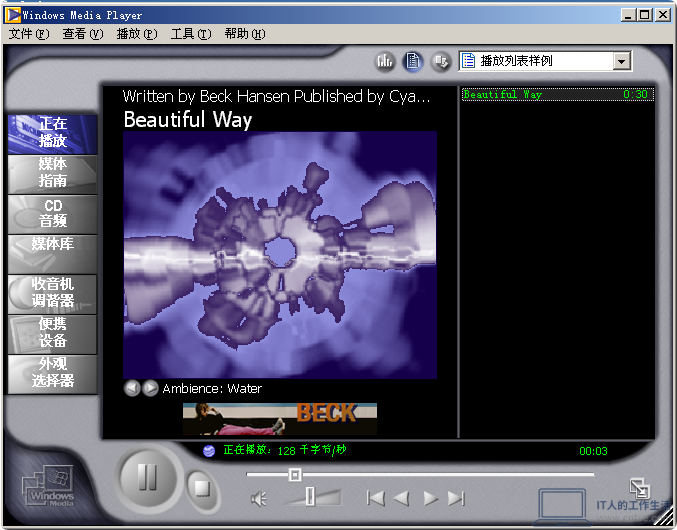Open the 播放列表样例 playlist dropdown
The height and width of the screenshot is (530, 677).
point(621,61)
